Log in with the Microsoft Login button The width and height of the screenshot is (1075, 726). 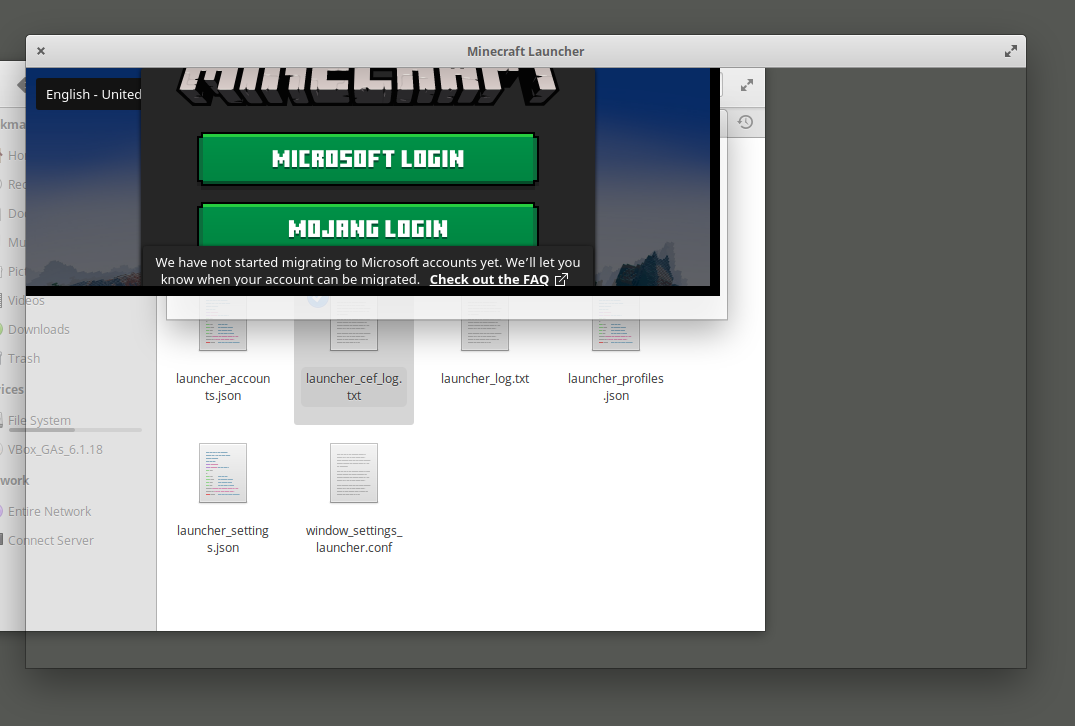coord(367,159)
